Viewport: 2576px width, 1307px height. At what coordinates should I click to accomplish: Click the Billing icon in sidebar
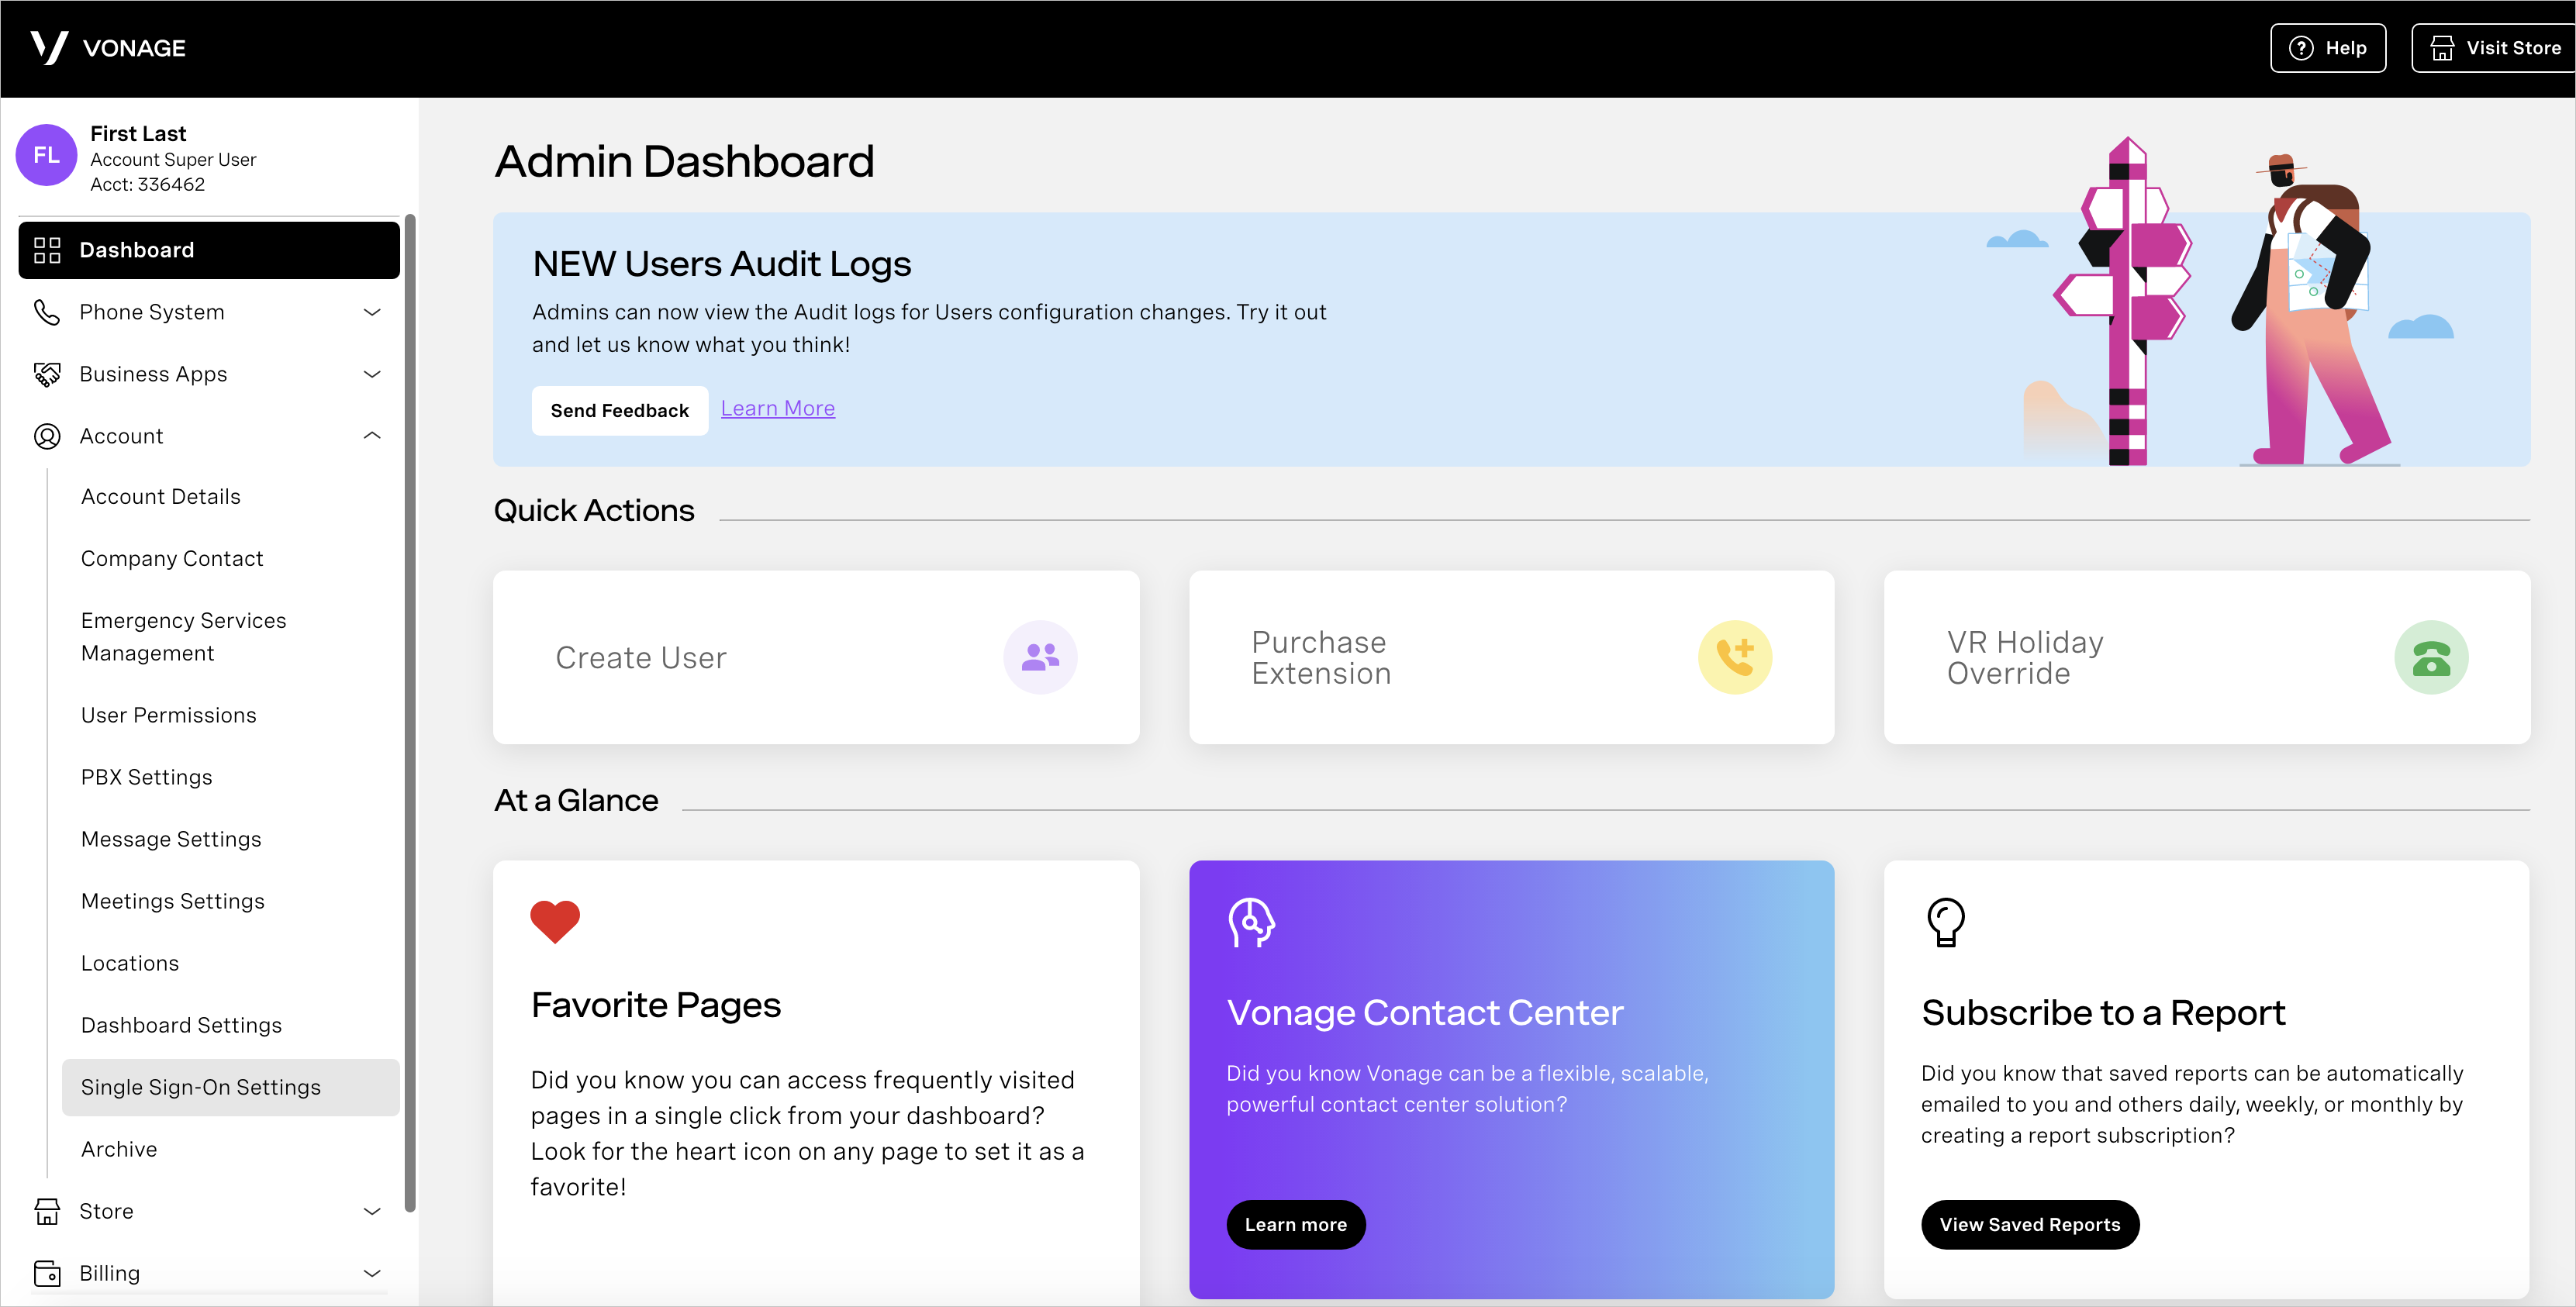47,1272
